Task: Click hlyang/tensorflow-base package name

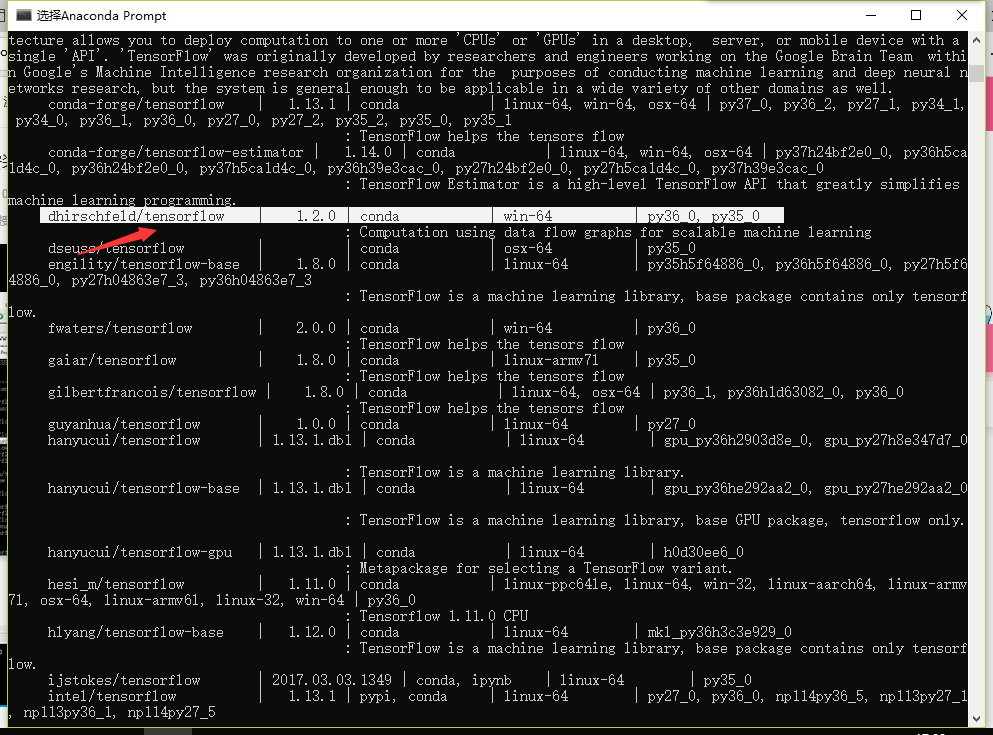Action: pyautogui.click(x=136, y=632)
